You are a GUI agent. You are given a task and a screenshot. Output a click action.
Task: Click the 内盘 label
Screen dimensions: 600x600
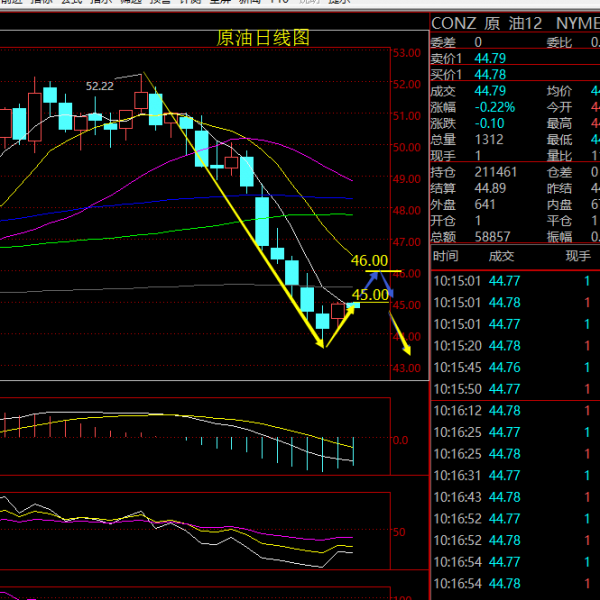tap(559, 204)
